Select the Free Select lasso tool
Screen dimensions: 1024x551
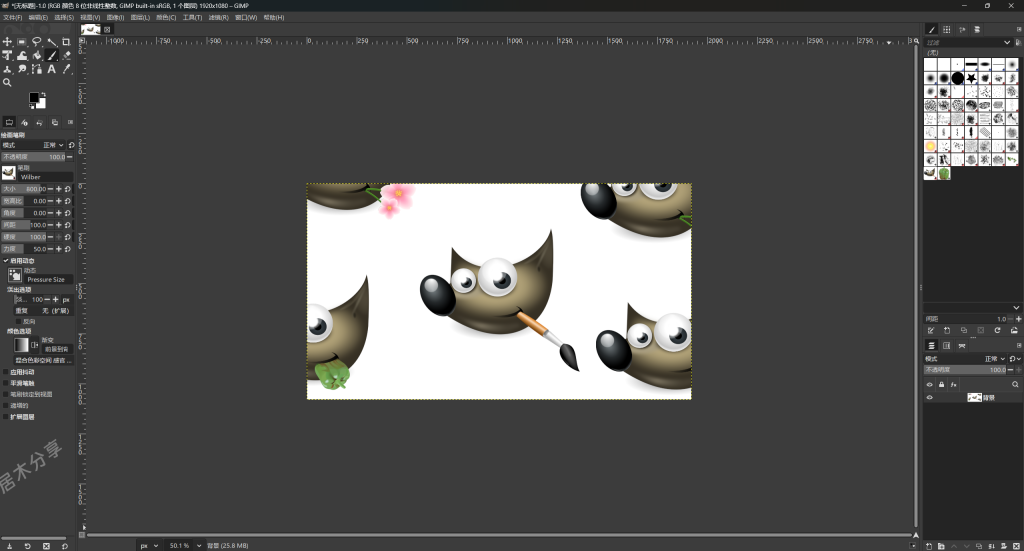[x=37, y=42]
